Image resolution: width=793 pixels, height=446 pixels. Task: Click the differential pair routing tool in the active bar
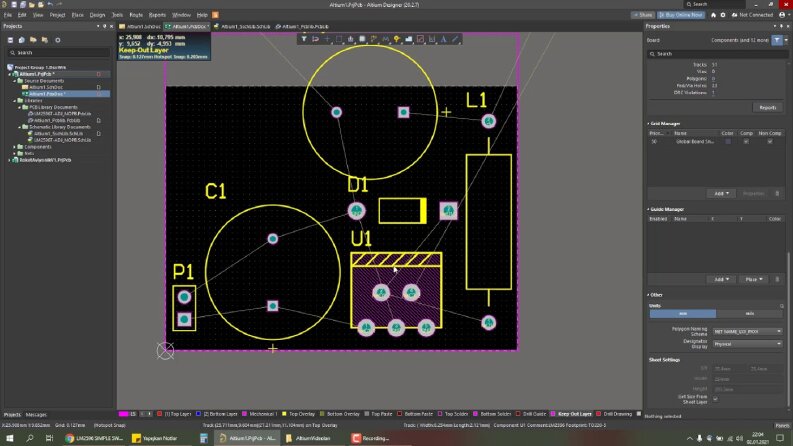tap(385, 39)
